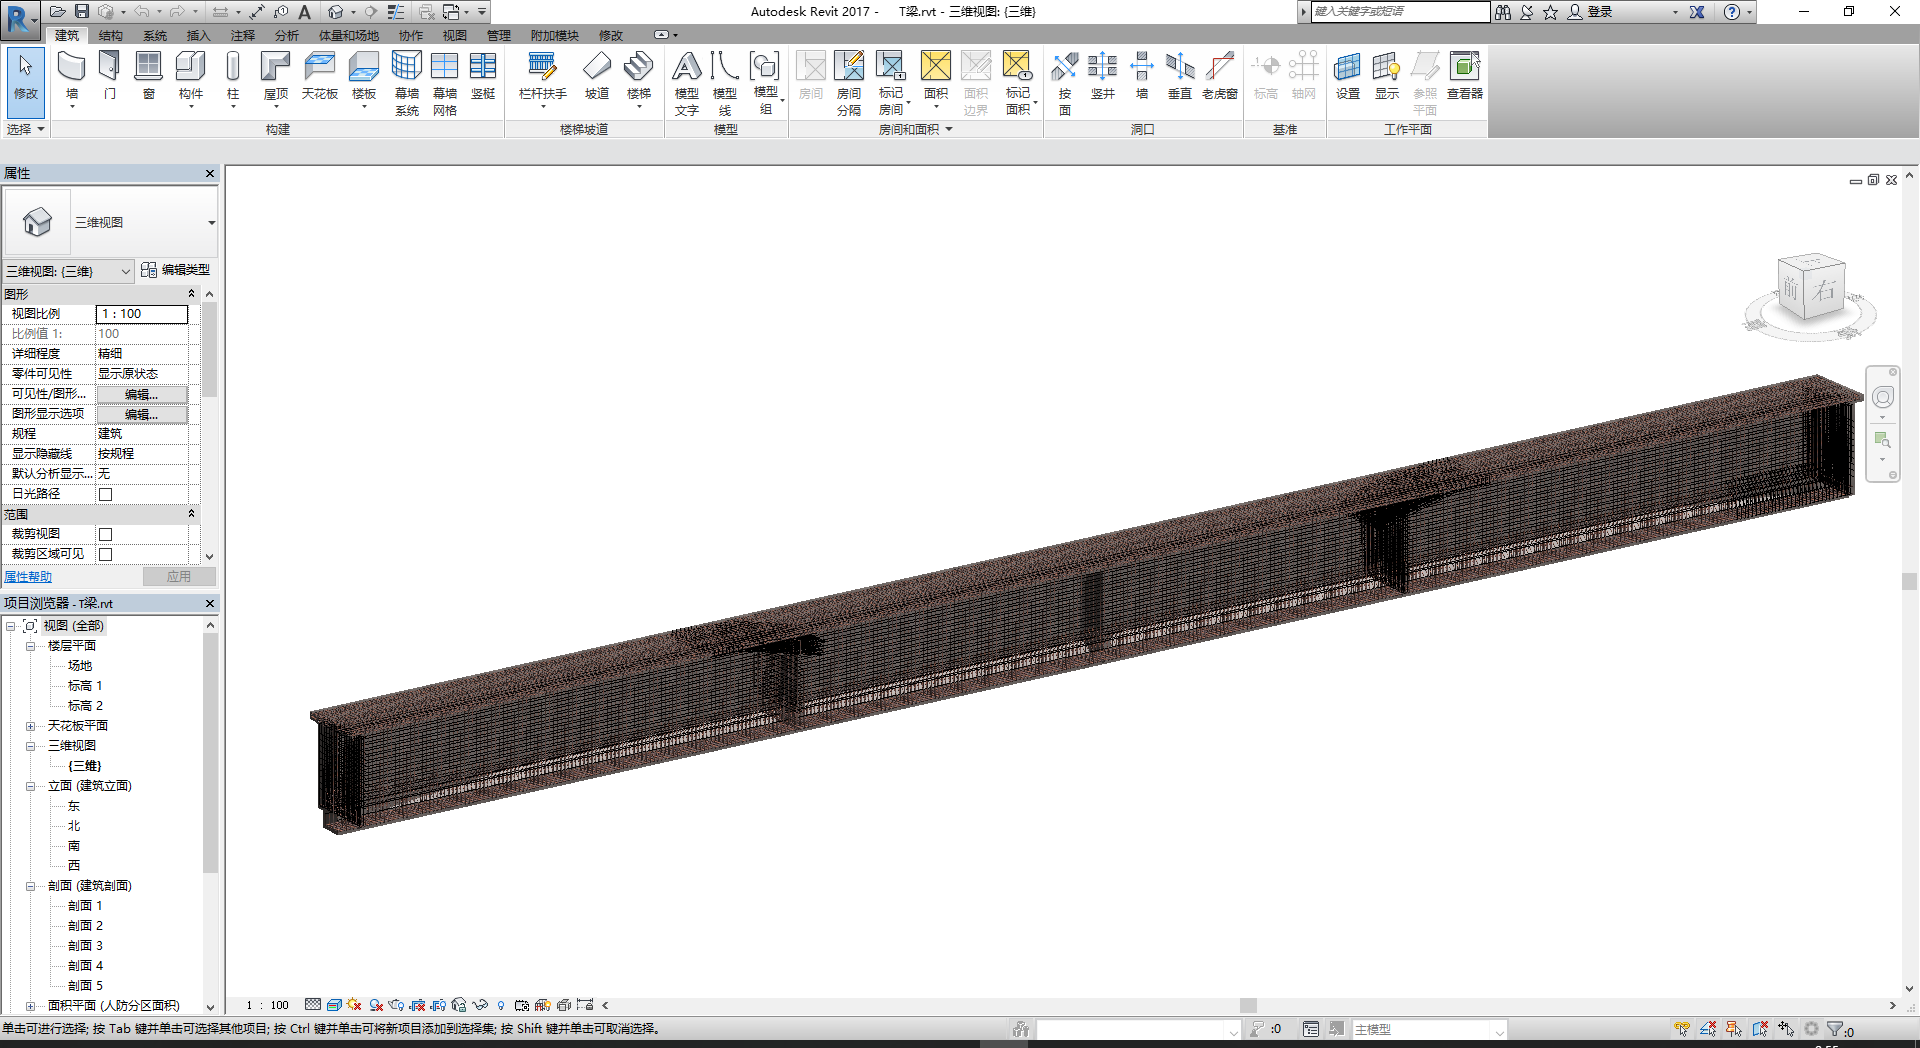
Task: Select the 门 (Door) tool
Action: pyautogui.click(x=109, y=75)
